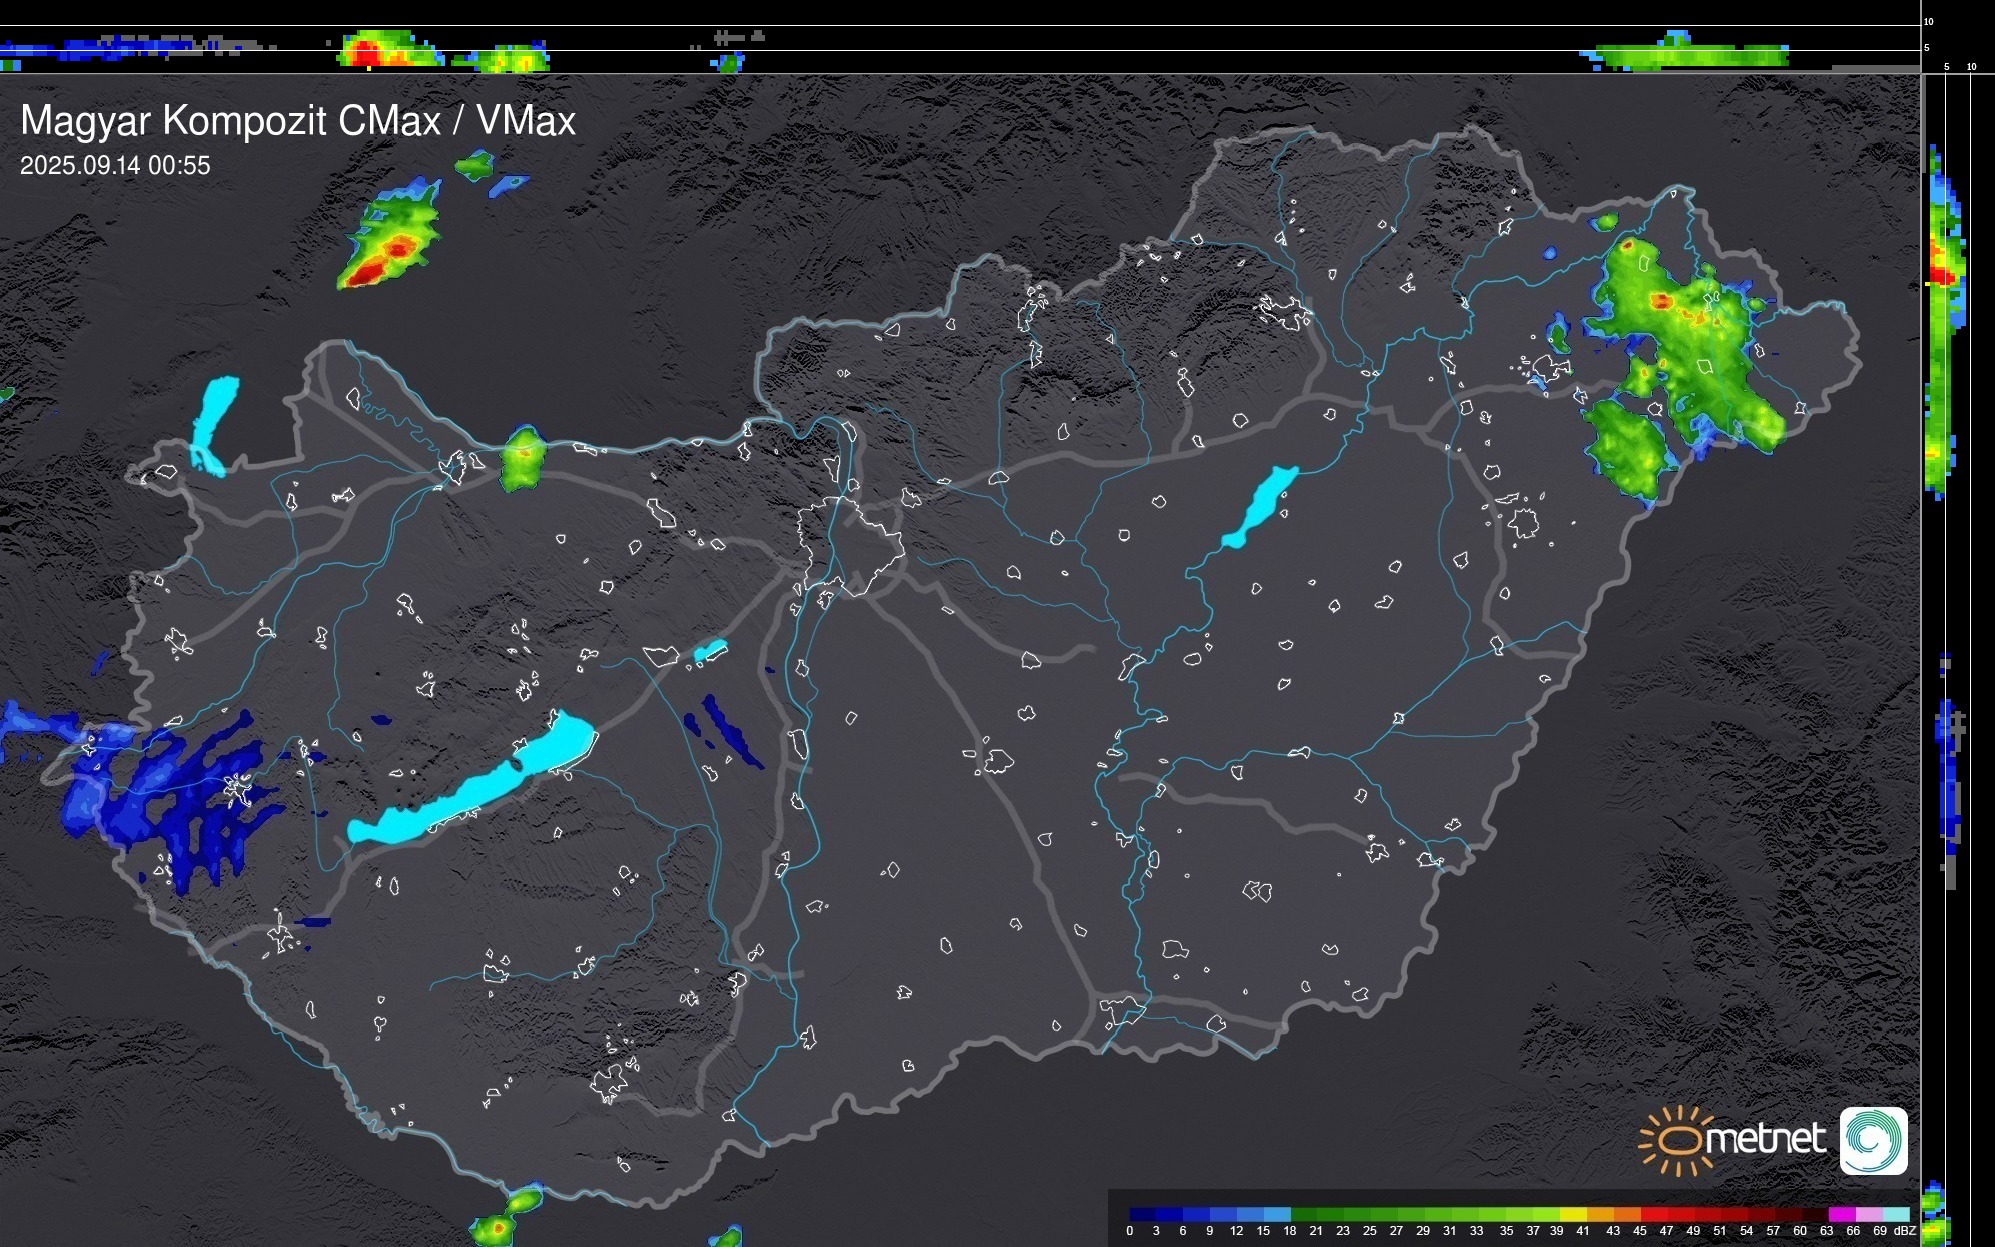The height and width of the screenshot is (1247, 1995).
Task: Click the yellow 39 dBZ legend swatch
Action: pos(1573,1214)
